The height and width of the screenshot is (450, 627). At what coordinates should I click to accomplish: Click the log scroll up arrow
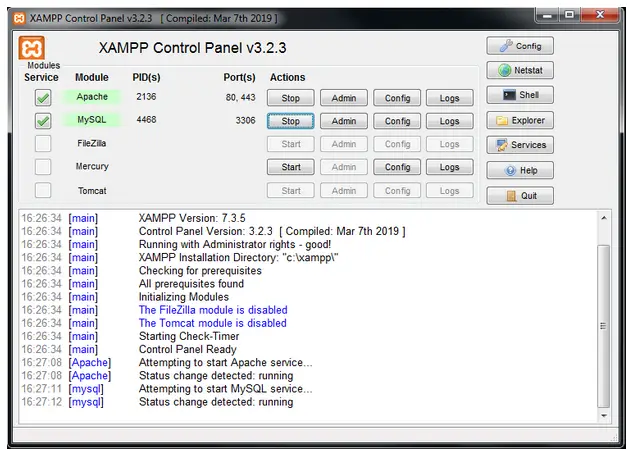click(x=604, y=218)
